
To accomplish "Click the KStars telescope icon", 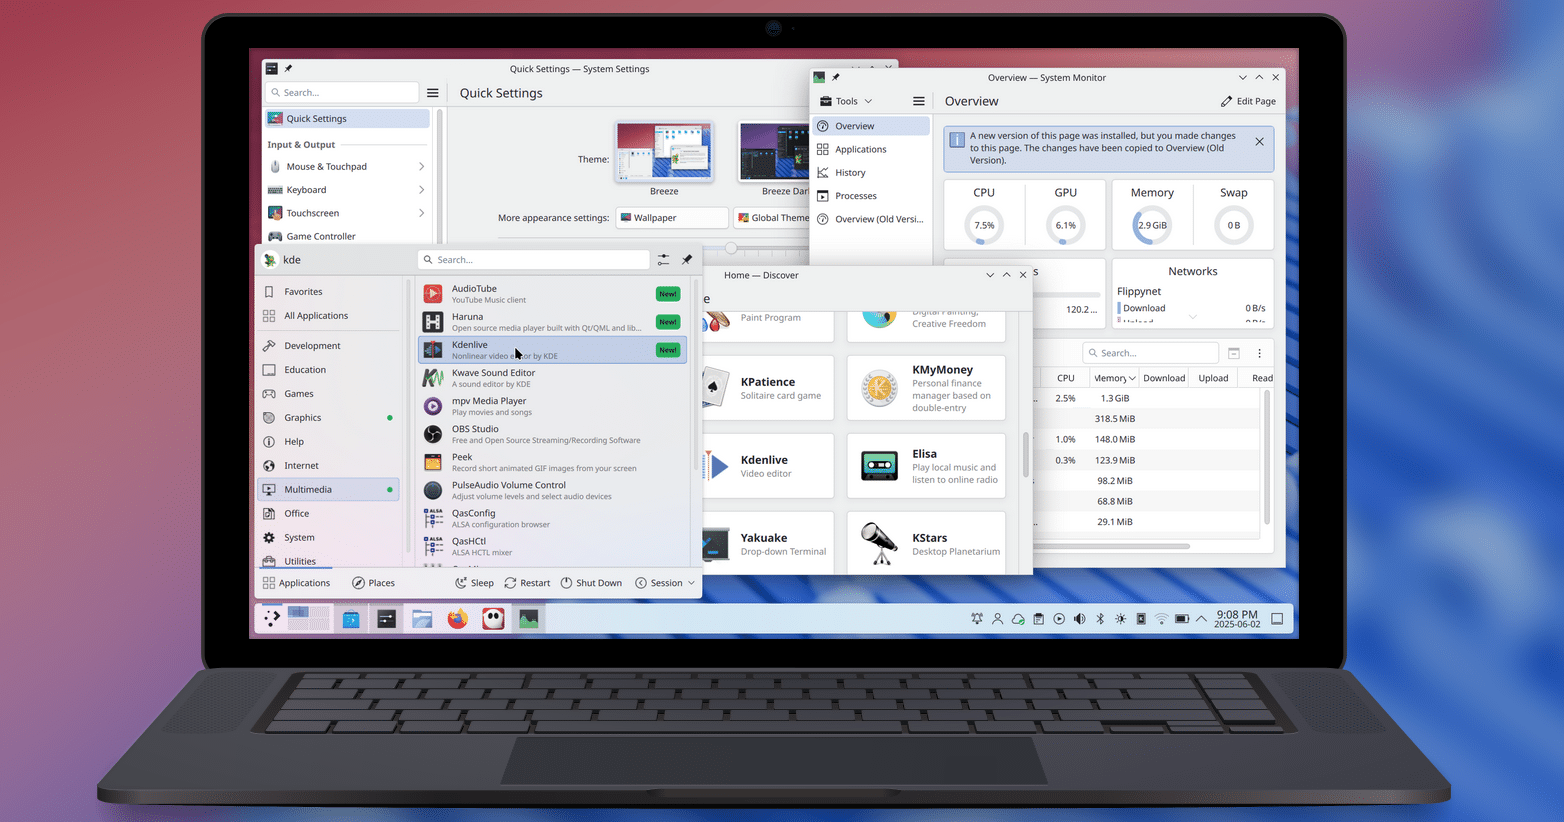I will (x=879, y=543).
